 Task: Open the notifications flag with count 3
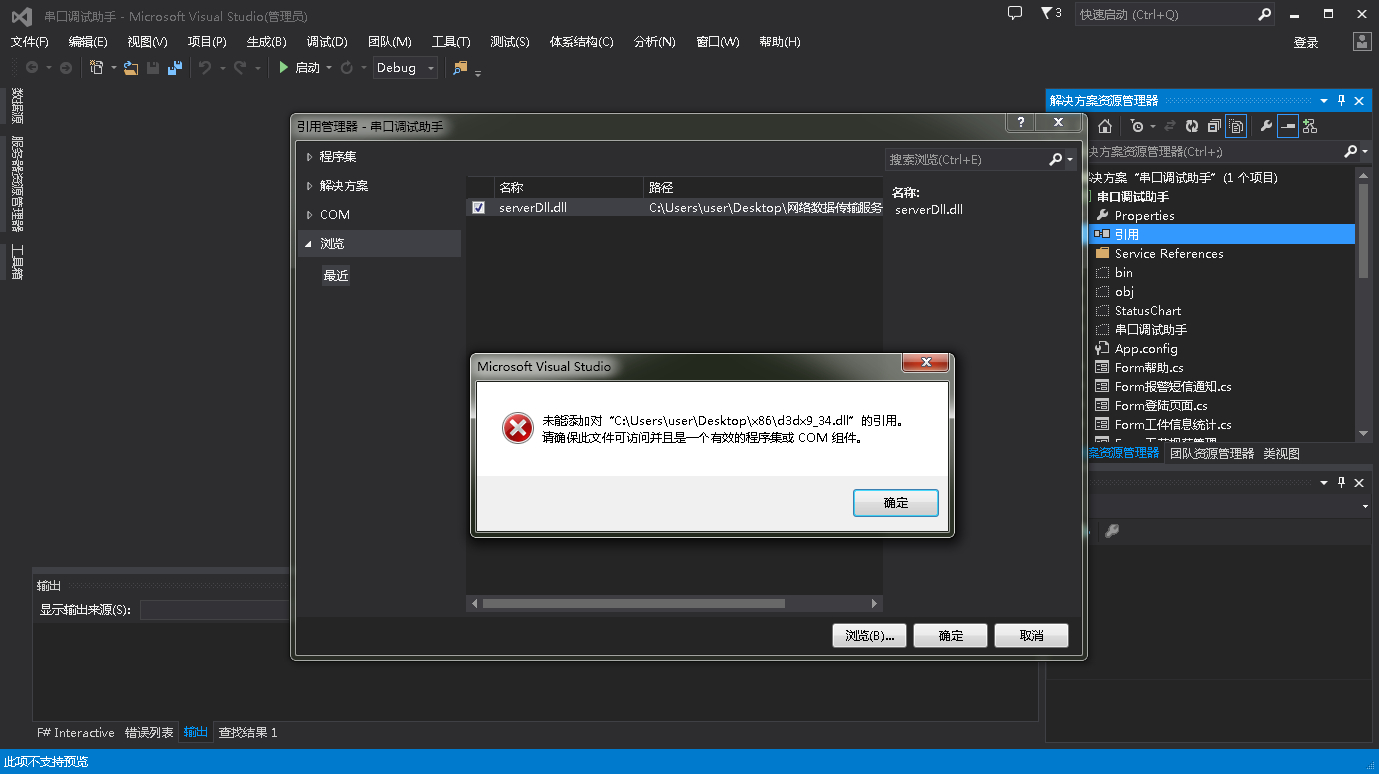(x=1051, y=13)
